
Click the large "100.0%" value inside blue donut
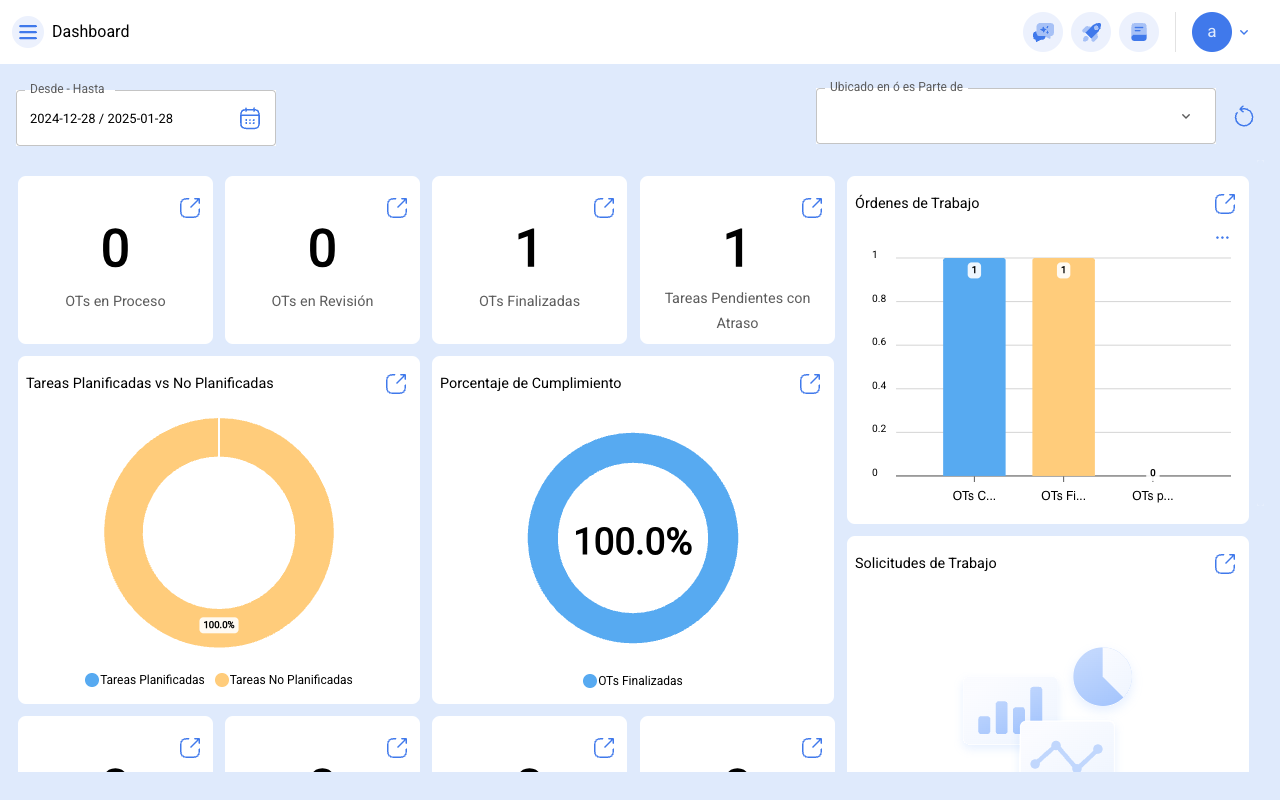tap(633, 541)
